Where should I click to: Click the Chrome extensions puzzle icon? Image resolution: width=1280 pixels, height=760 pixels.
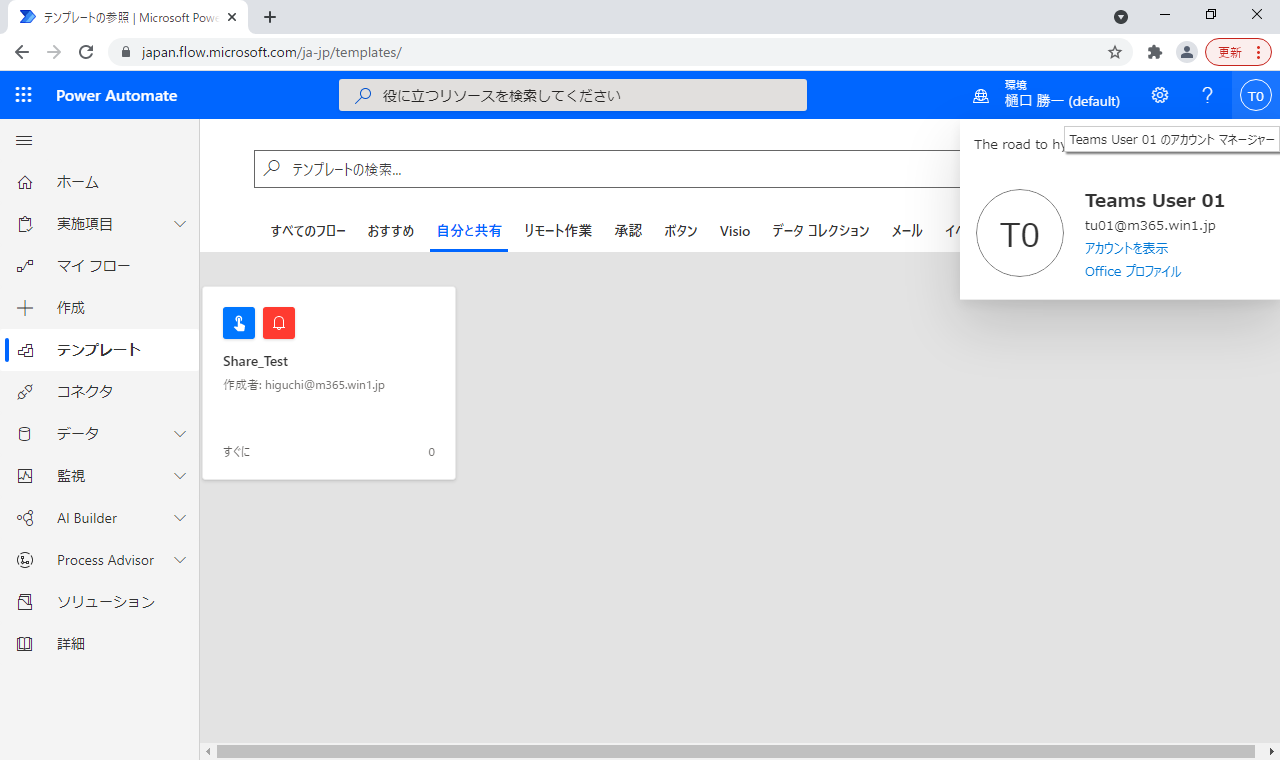(x=1155, y=52)
